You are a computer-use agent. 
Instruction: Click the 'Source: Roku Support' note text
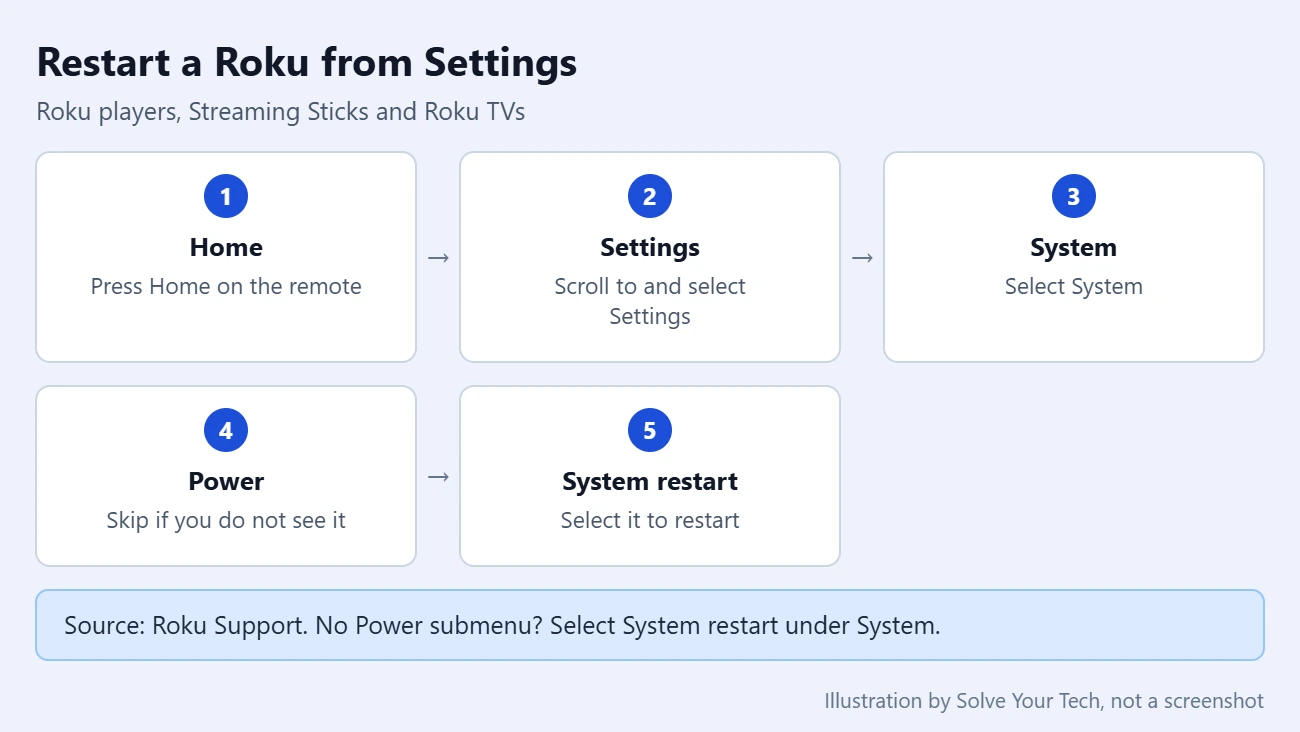point(502,626)
